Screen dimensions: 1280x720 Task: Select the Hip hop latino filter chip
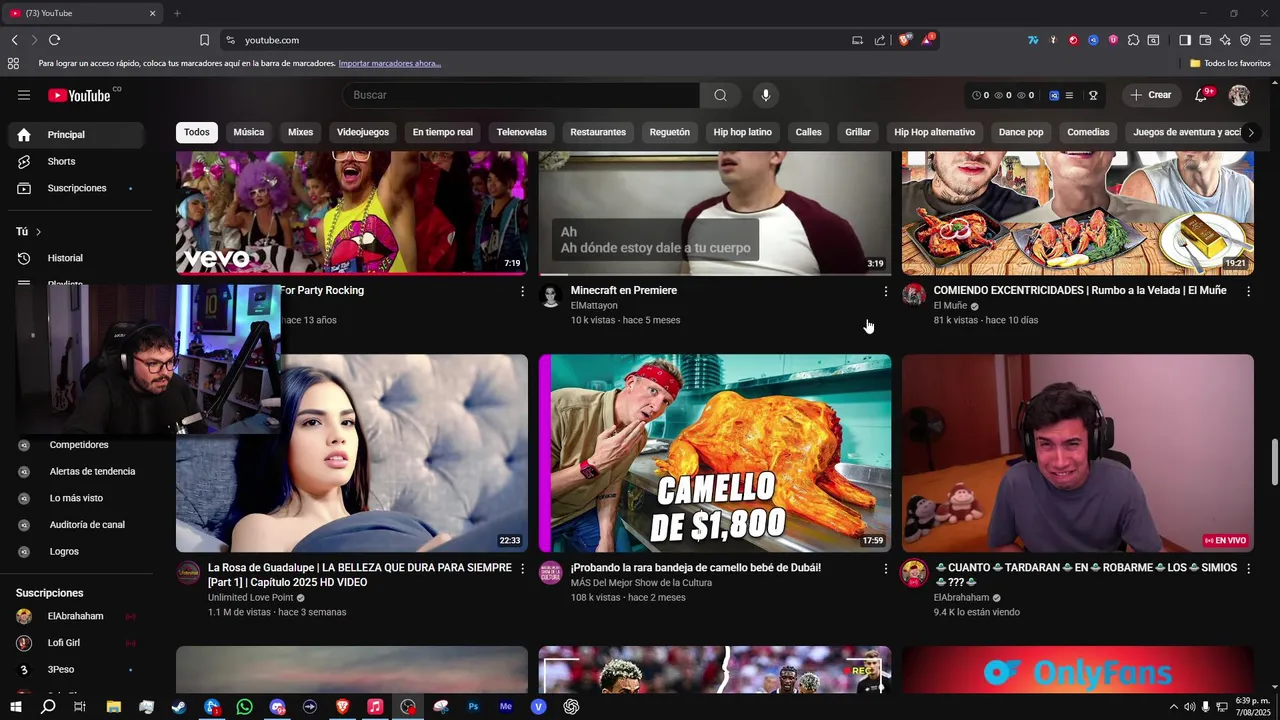[743, 132]
